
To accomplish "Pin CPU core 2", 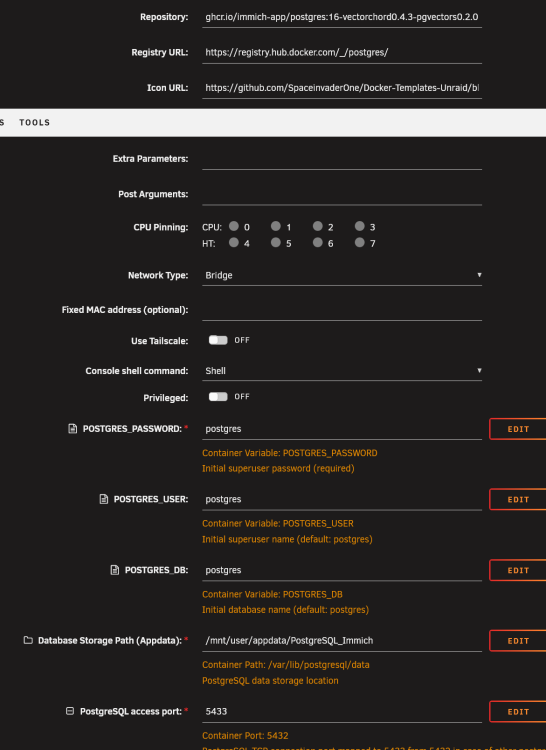I will pyautogui.click(x=317, y=226).
